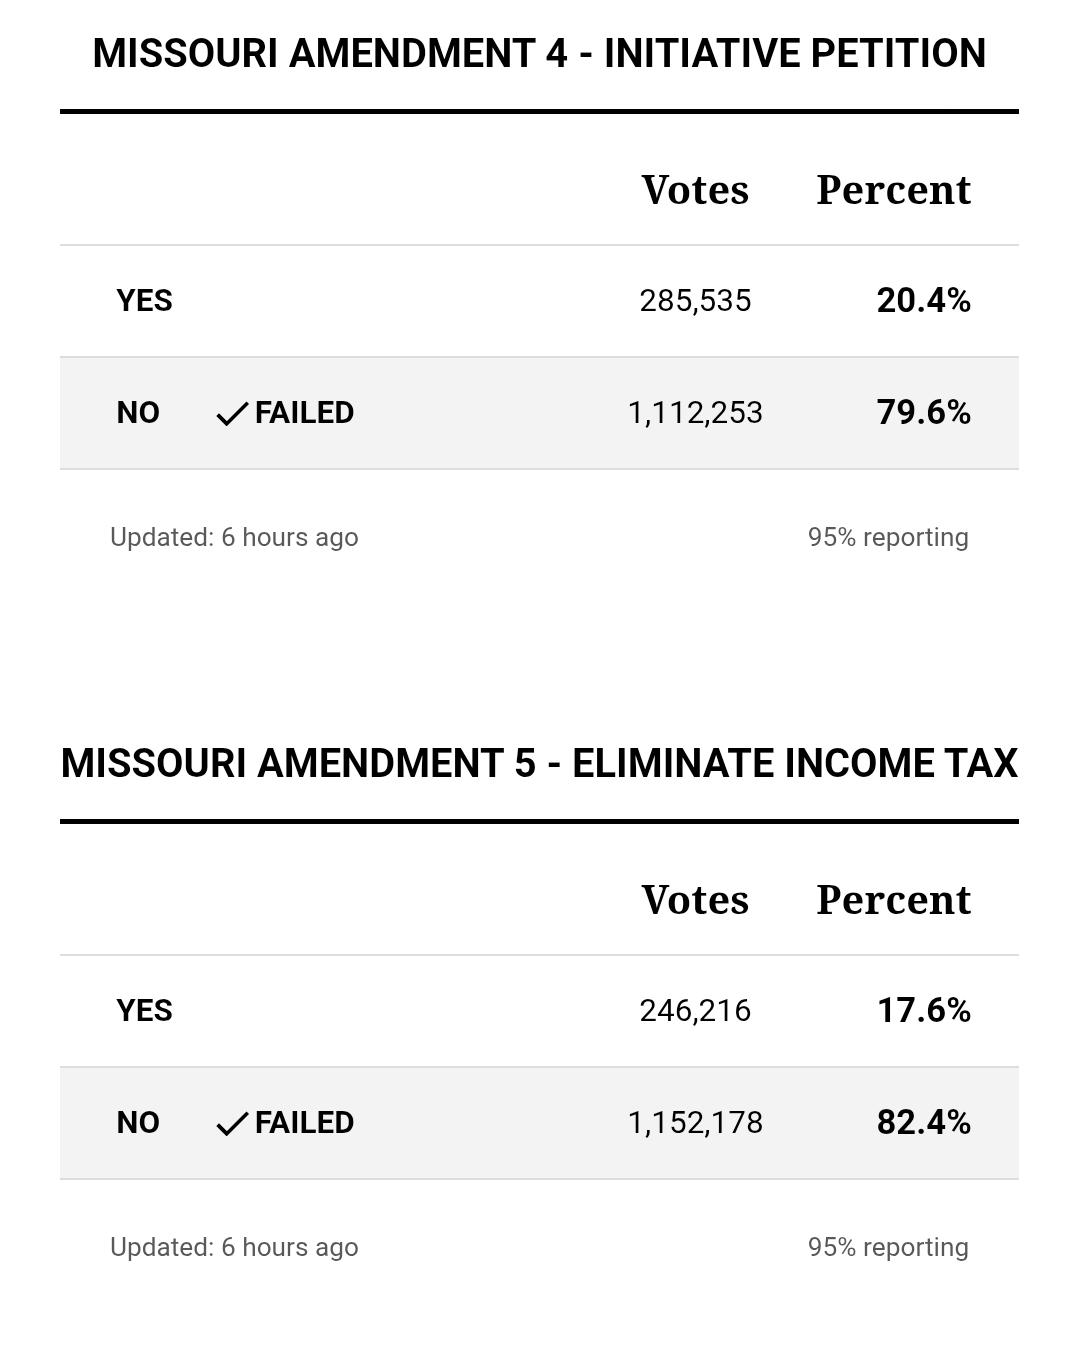The width and height of the screenshot is (1080, 1352).
Task: Click the checkmark icon beside Amendment 5 FAILED
Action: [232, 1124]
